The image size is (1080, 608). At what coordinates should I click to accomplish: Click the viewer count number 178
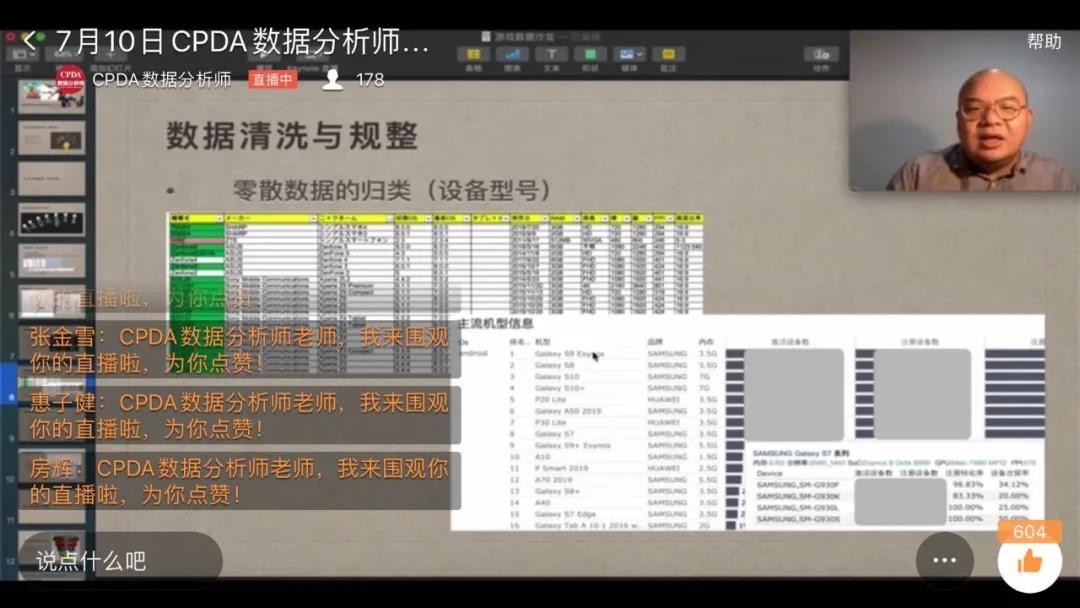[370, 80]
